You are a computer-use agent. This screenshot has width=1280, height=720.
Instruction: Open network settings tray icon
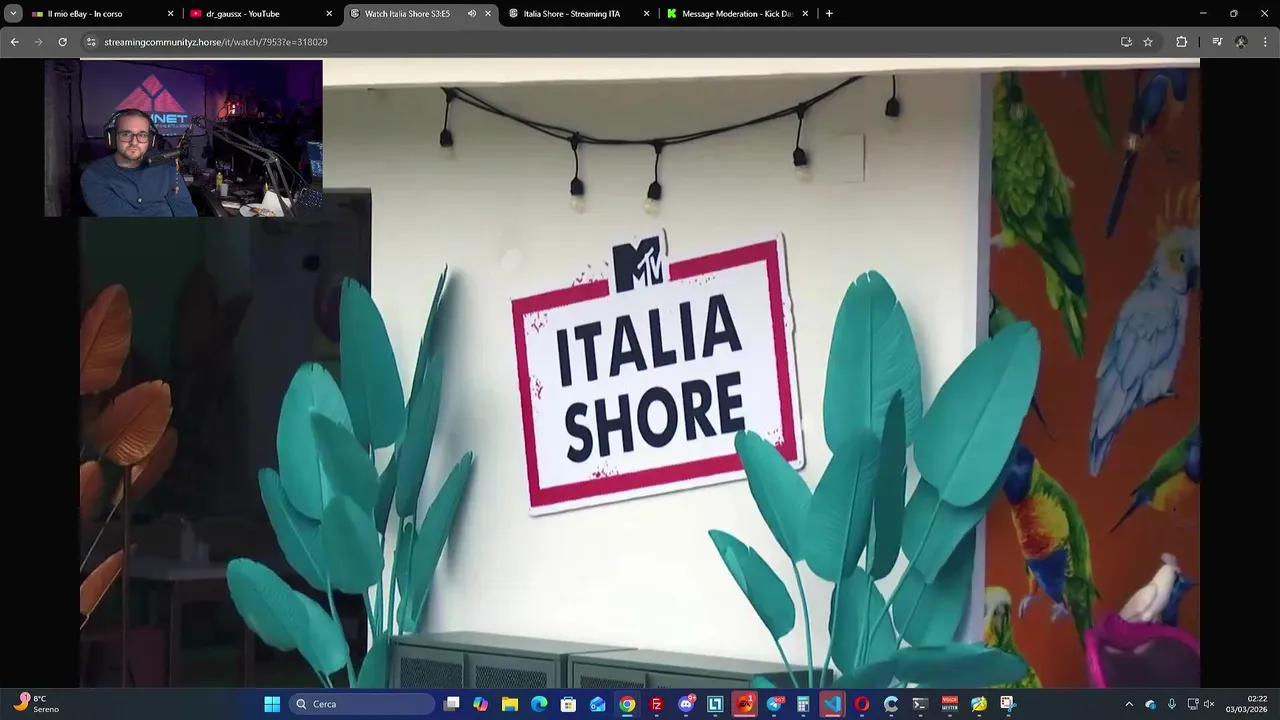pos(1192,704)
